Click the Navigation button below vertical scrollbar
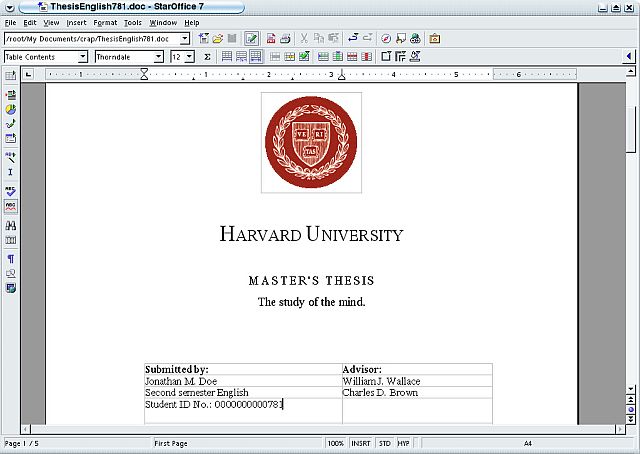Viewport: 640px width, 454px height. pyautogui.click(x=631, y=409)
